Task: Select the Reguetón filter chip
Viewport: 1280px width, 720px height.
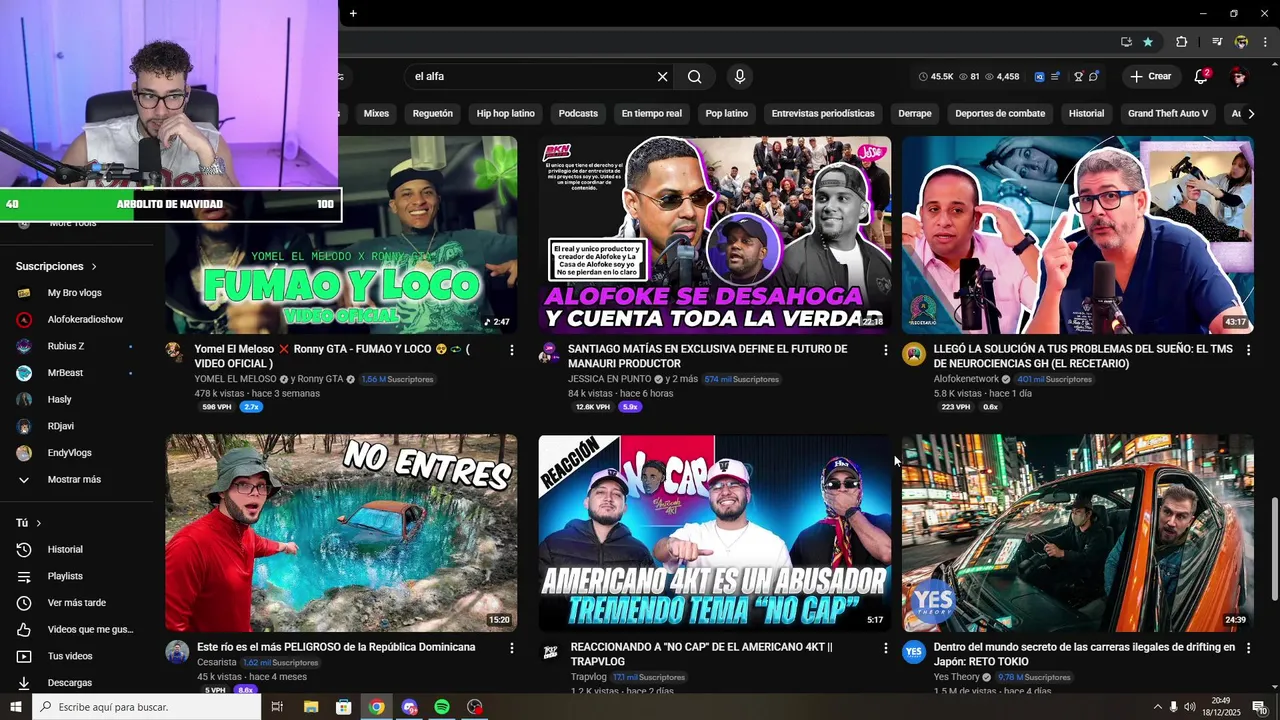Action: [433, 114]
